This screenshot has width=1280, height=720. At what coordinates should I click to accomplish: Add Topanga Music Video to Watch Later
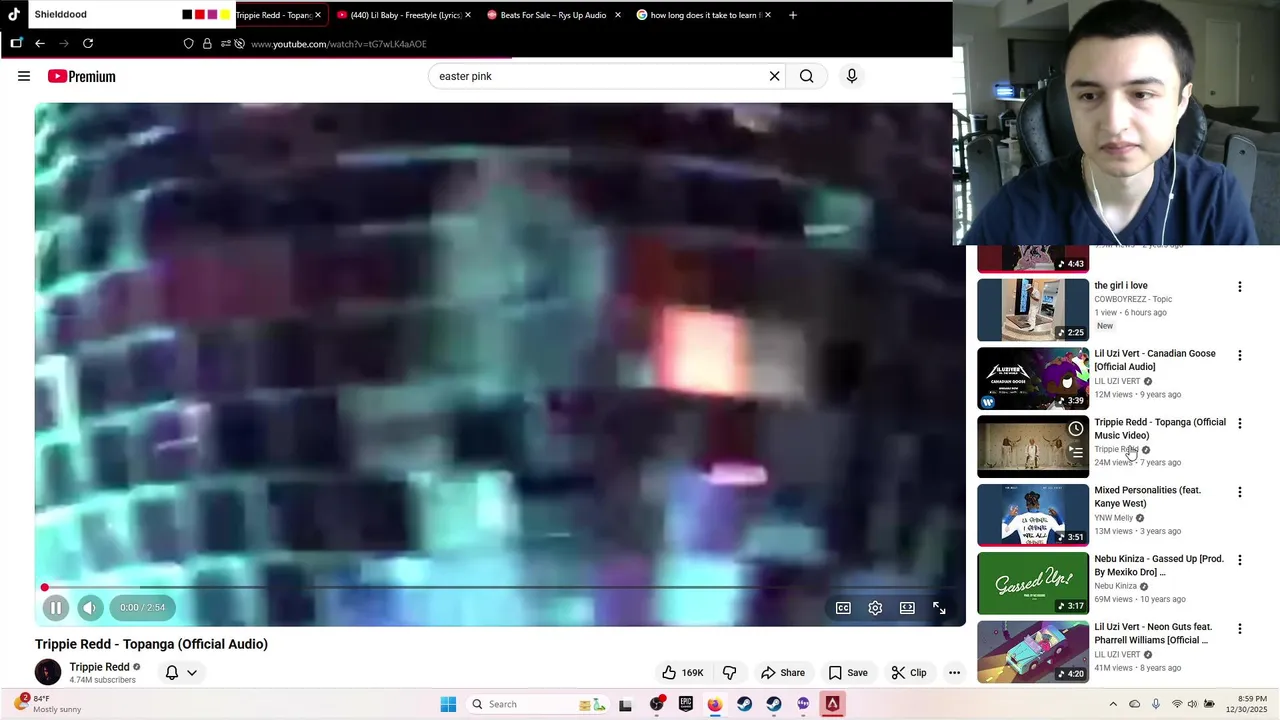(1076, 429)
